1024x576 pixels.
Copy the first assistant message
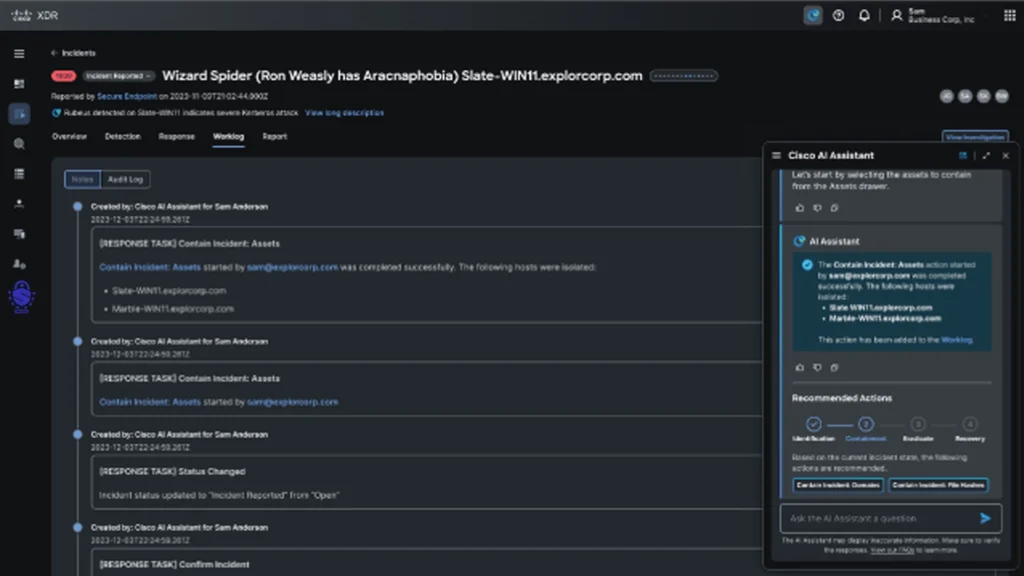[x=834, y=208]
